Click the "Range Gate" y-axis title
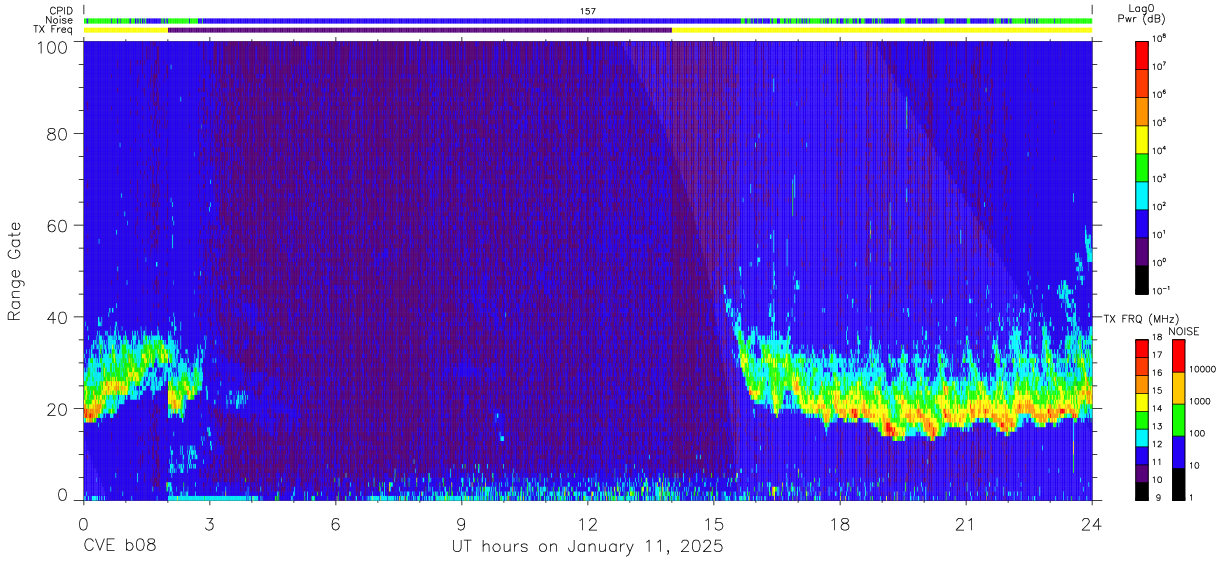This screenshot has width=1228, height=567. [15, 270]
